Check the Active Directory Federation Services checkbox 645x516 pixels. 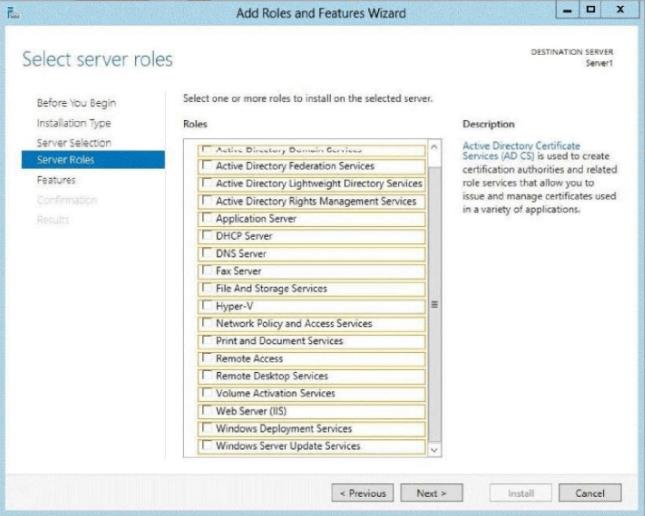pyautogui.click(x=208, y=165)
